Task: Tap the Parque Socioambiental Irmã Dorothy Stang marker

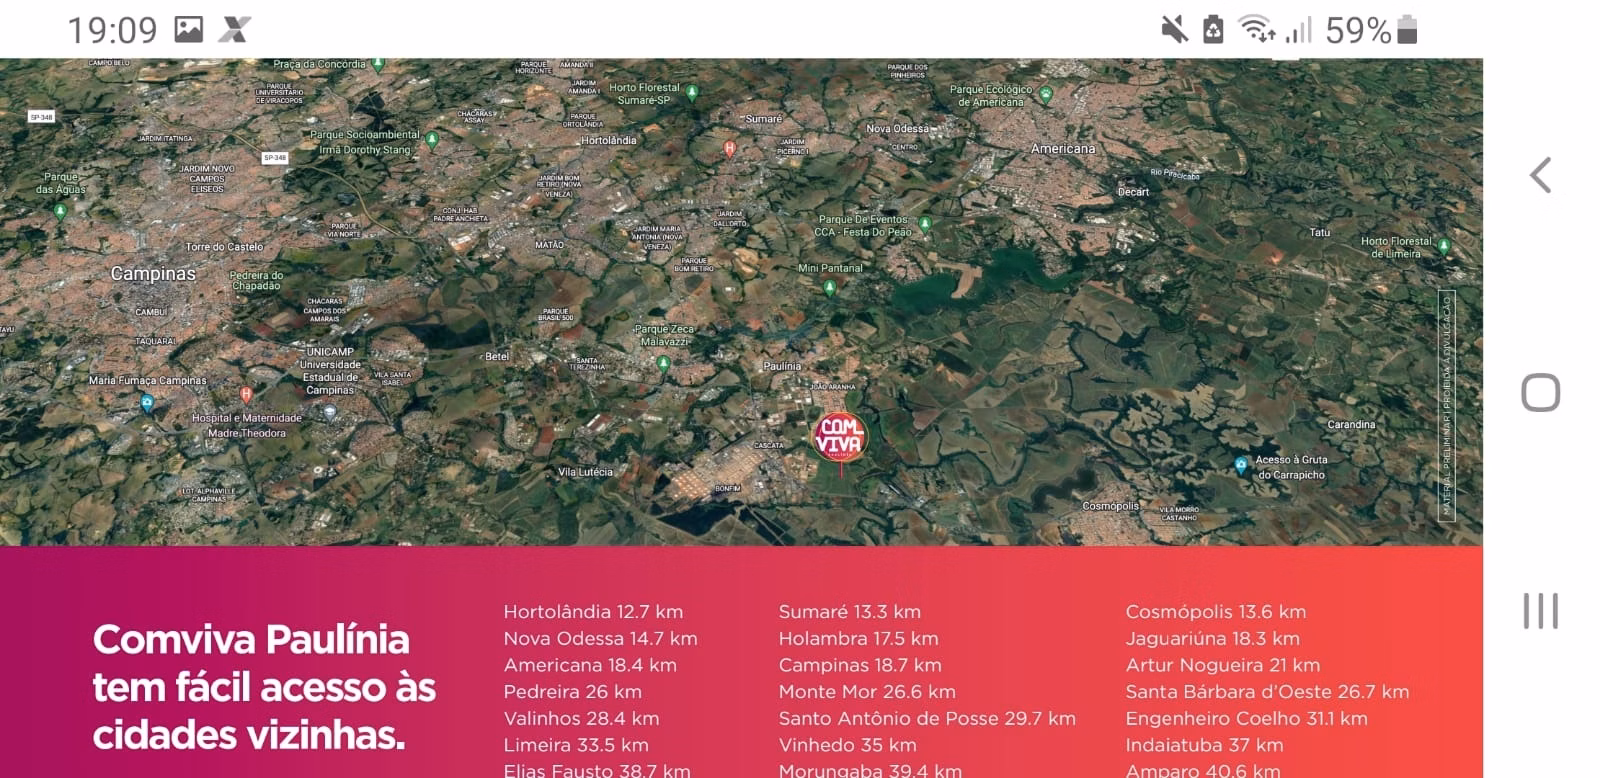Action: [432, 140]
